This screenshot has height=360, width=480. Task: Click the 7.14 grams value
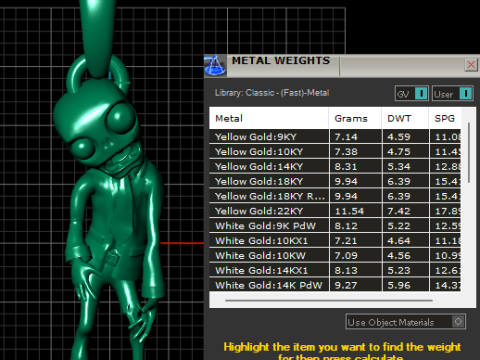(346, 137)
